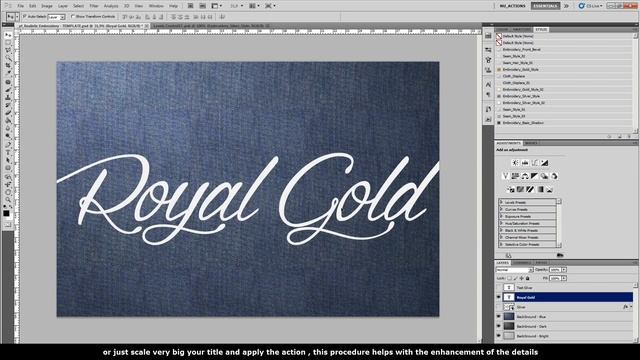Image resolution: width=640 pixels, height=360 pixels.
Task: Toggle the Auto-Select checkbox
Action: pyautogui.click(x=24, y=17)
